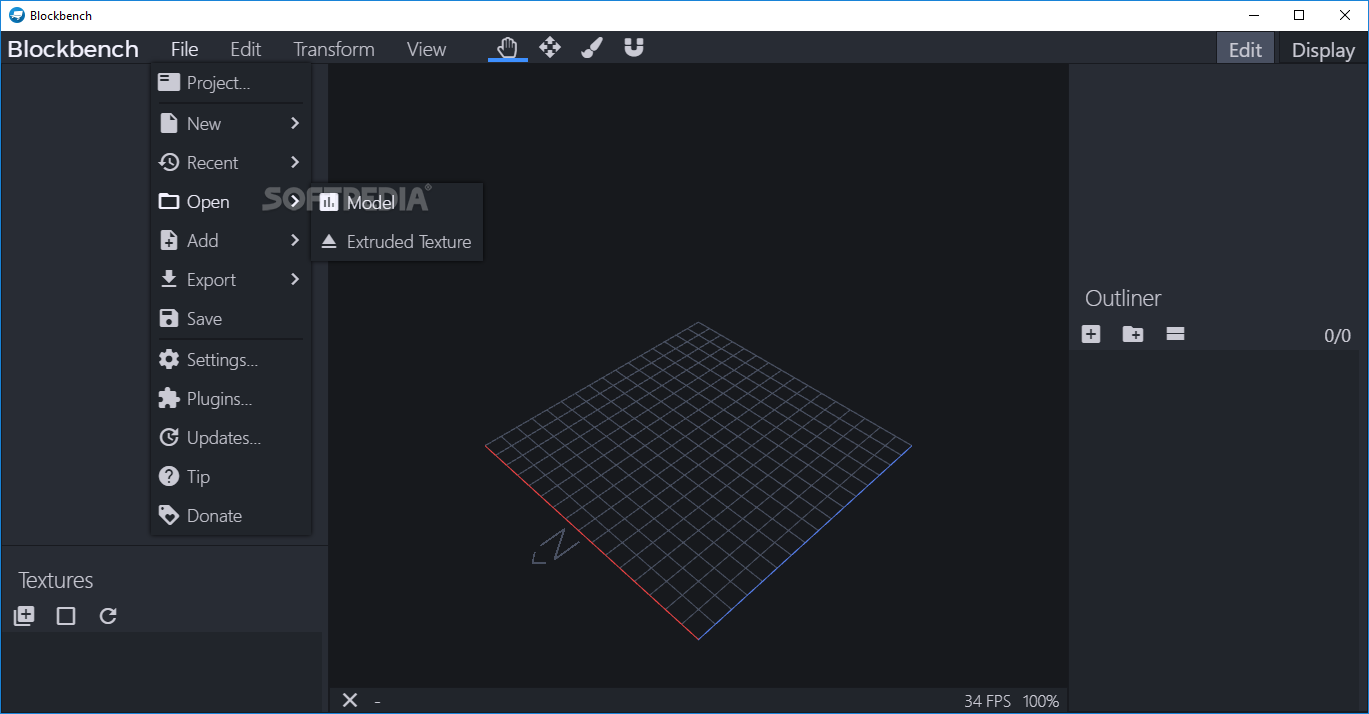
Task: Choose Extruded Texture from Open submenu
Action: click(397, 241)
